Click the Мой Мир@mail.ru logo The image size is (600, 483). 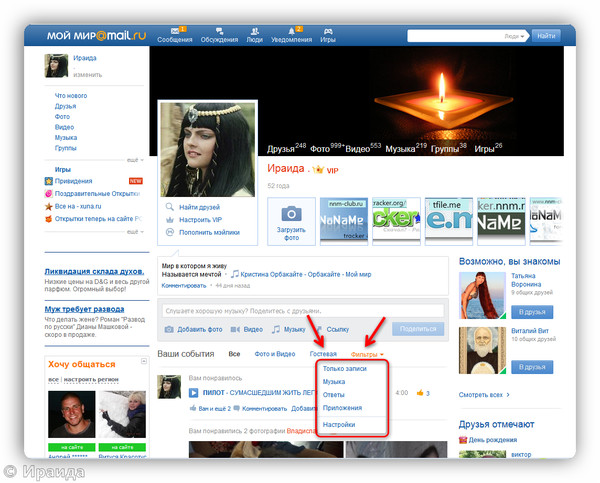[x=96, y=36]
